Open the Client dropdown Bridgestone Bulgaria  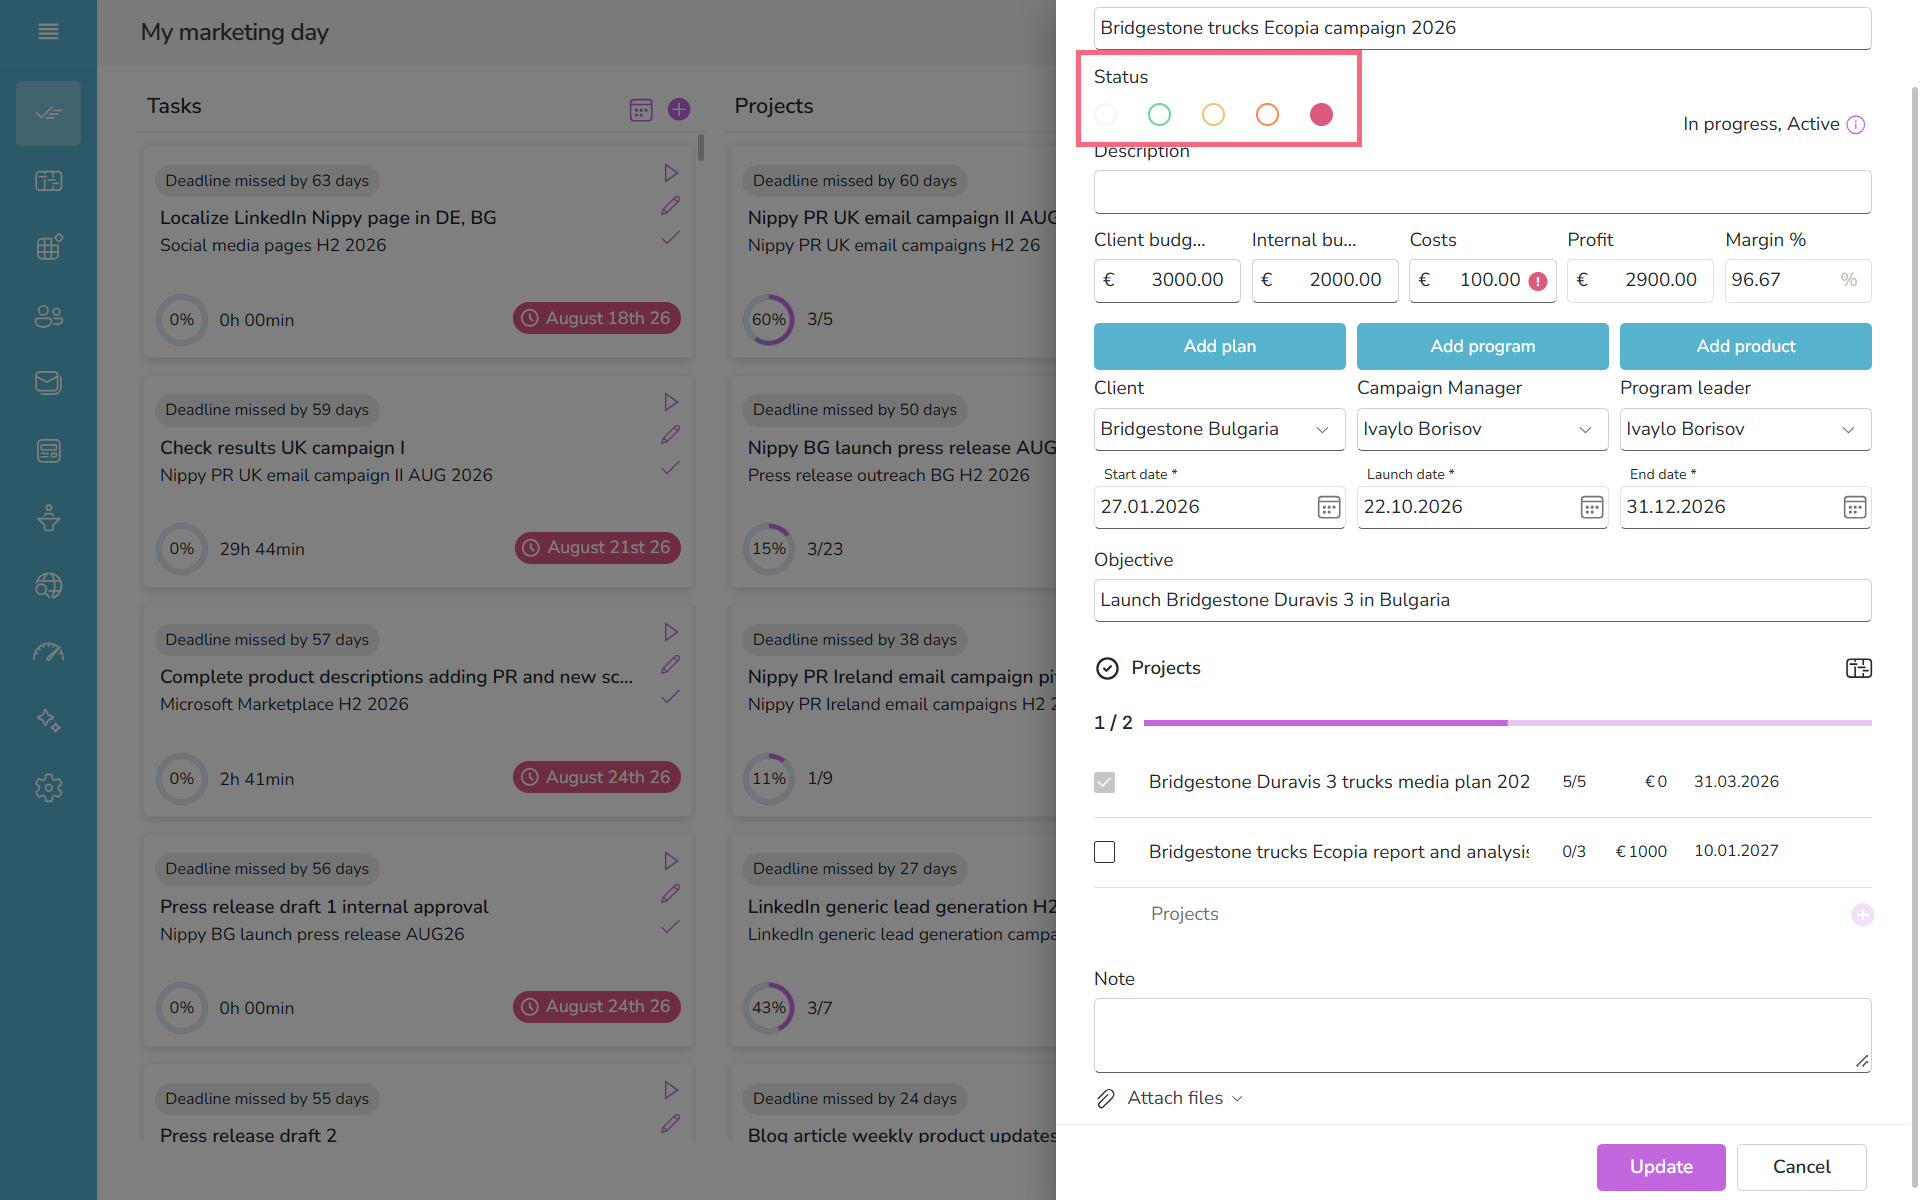[1219, 429]
